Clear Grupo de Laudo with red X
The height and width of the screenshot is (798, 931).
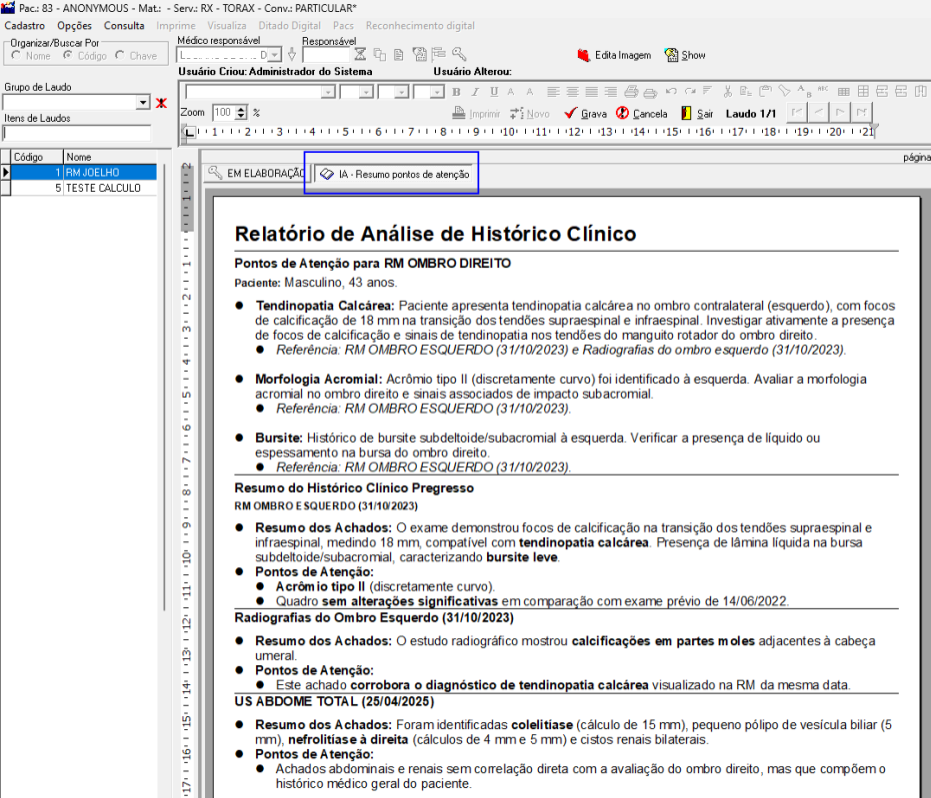click(x=161, y=103)
